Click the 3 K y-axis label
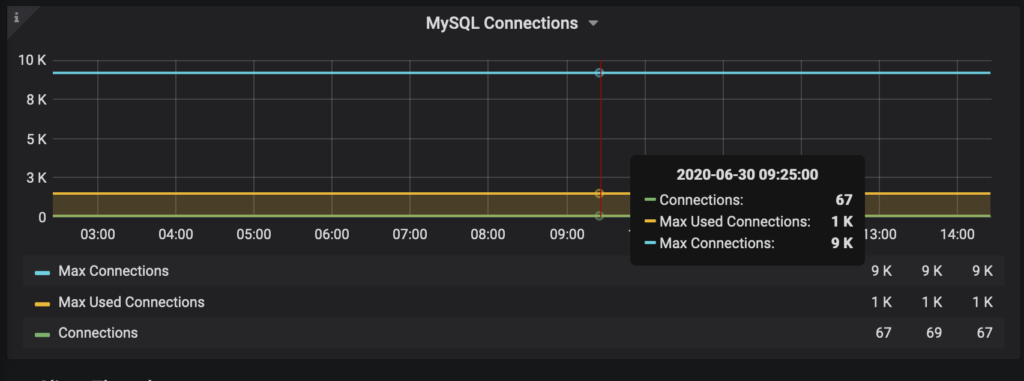 37,178
